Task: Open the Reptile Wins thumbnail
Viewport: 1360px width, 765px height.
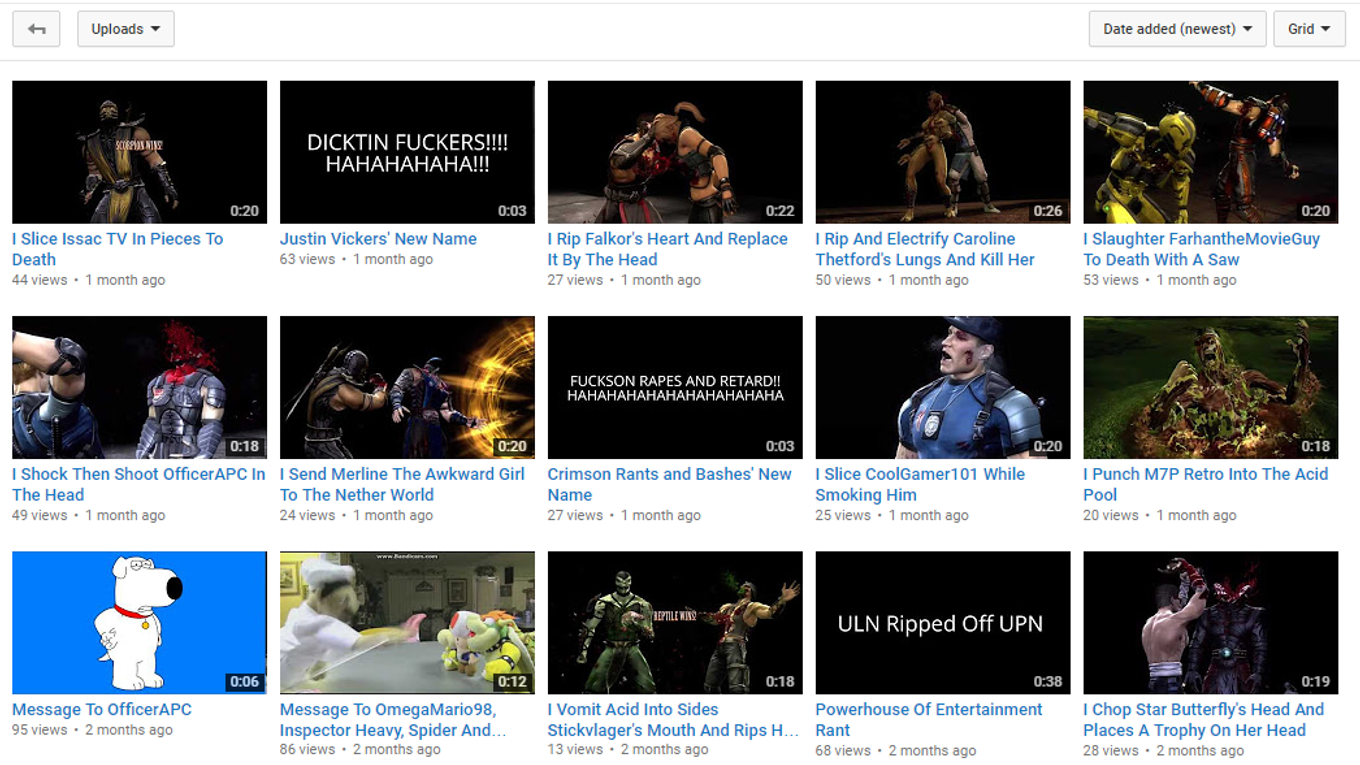Action: click(675, 622)
